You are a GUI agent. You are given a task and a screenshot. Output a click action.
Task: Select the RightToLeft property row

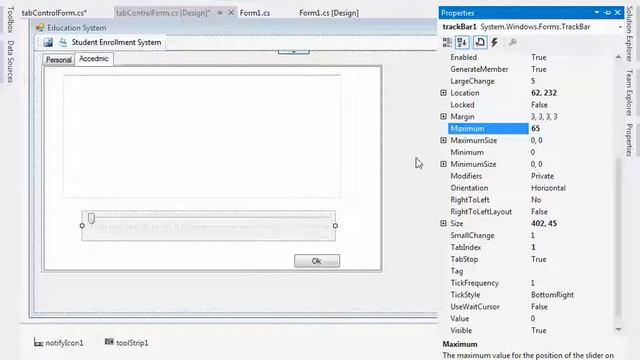(x=531, y=200)
